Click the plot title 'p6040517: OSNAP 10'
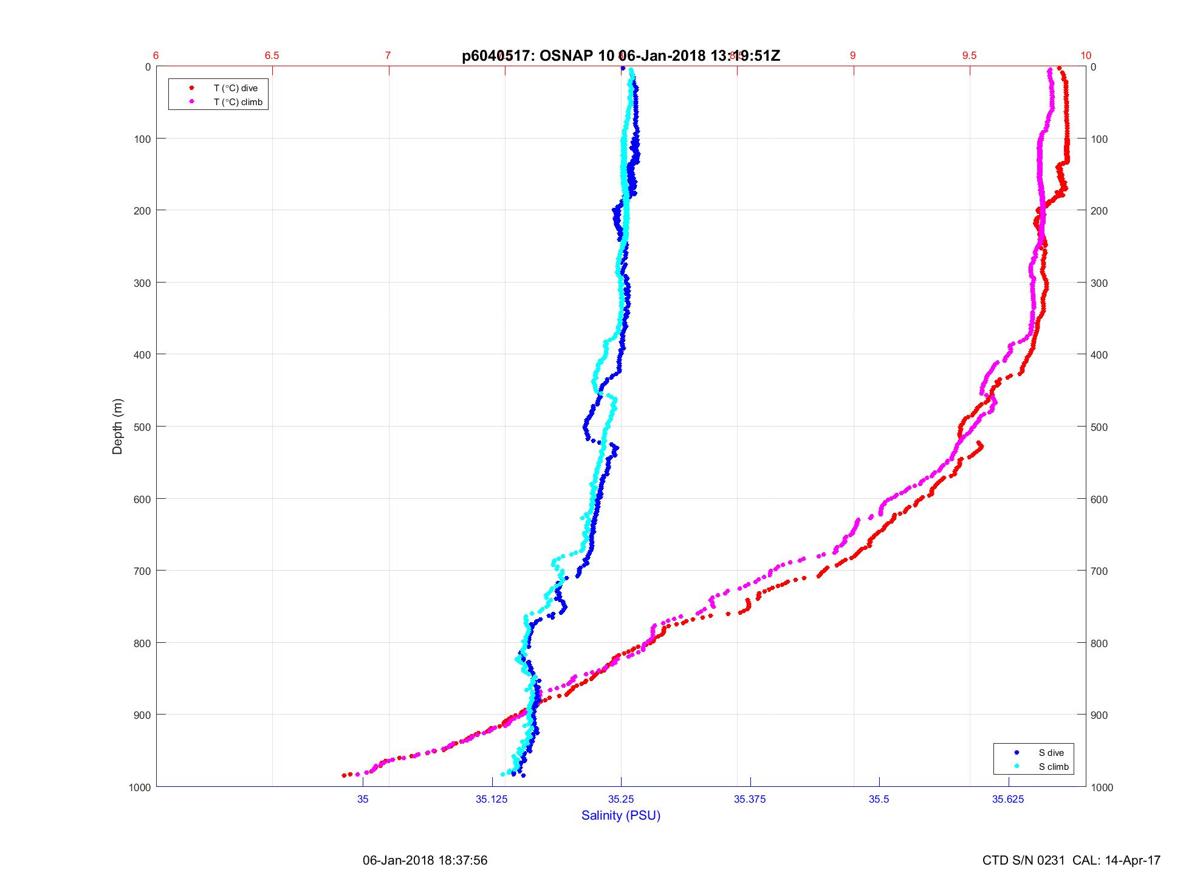 [540, 56]
